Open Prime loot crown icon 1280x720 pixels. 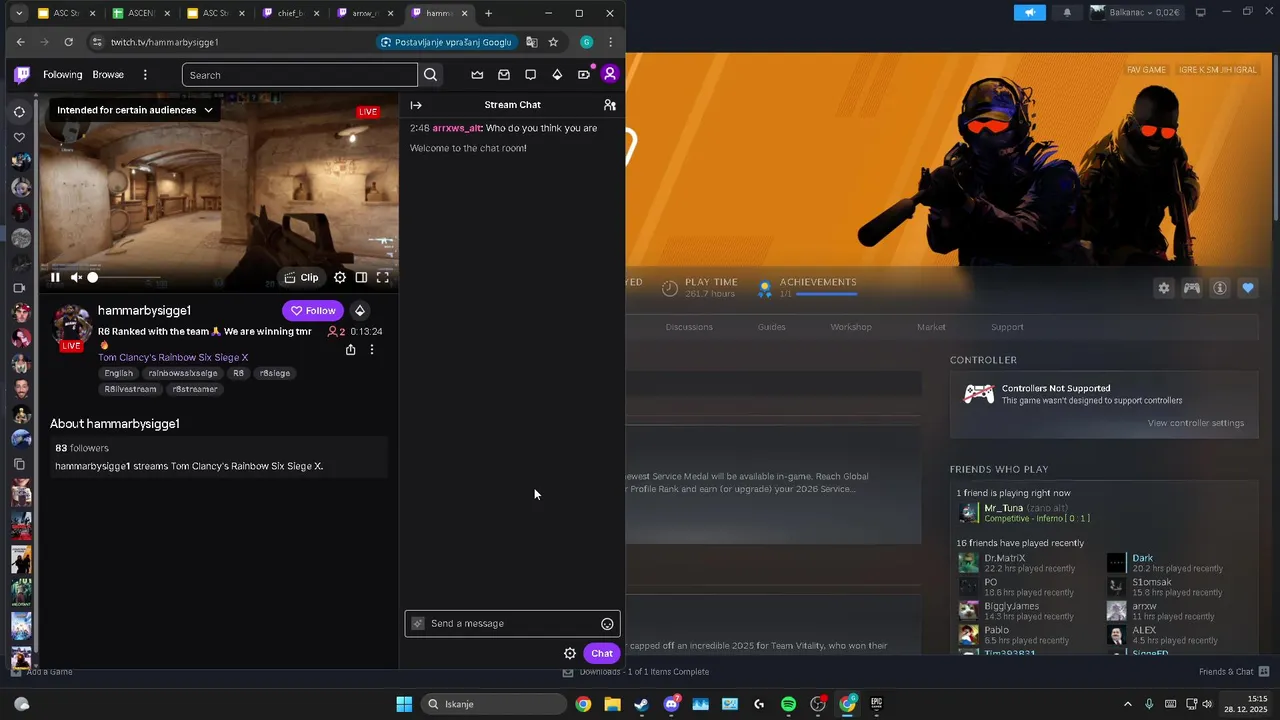click(477, 74)
